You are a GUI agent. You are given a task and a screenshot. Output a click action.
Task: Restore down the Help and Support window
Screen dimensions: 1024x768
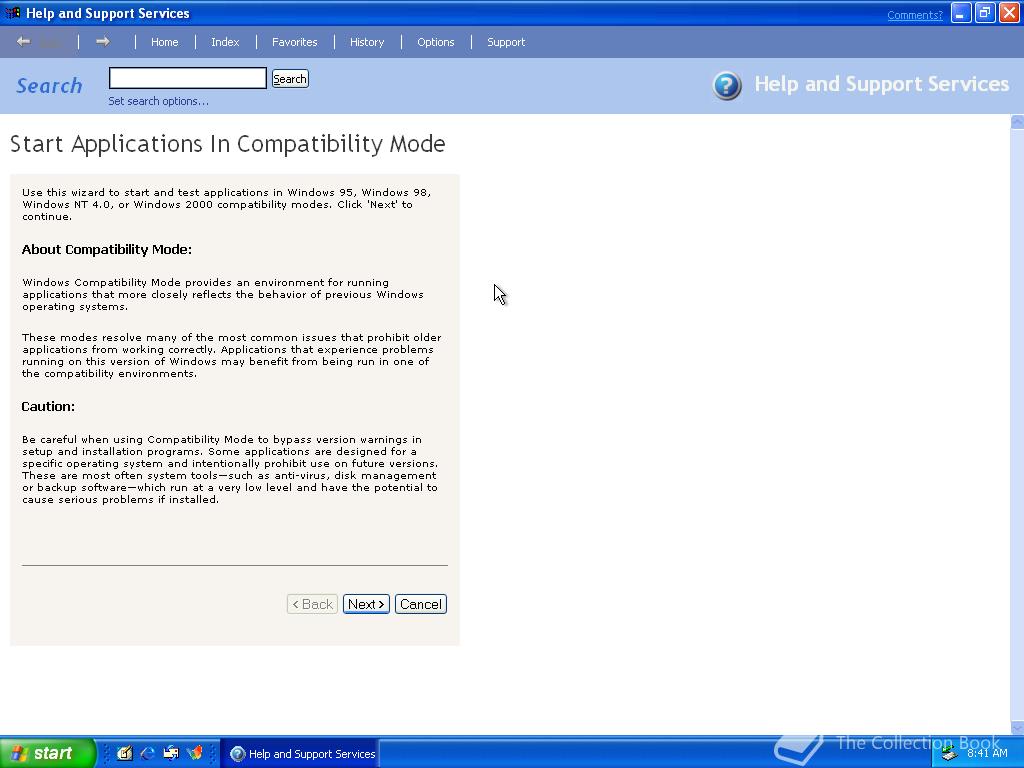coord(985,13)
